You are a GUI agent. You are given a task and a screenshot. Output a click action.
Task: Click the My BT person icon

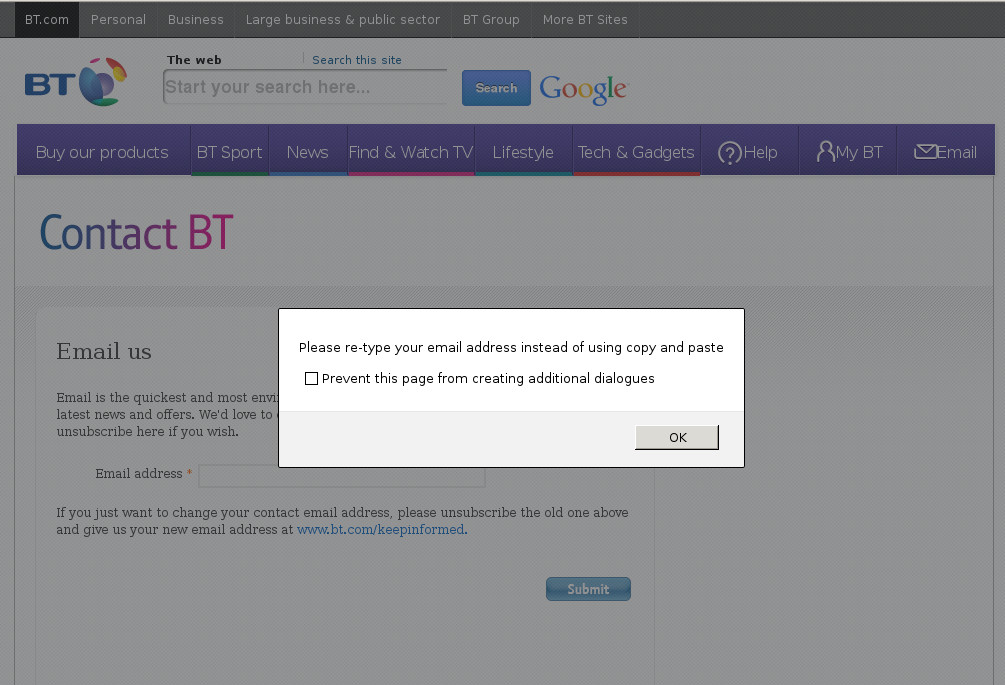click(826, 151)
